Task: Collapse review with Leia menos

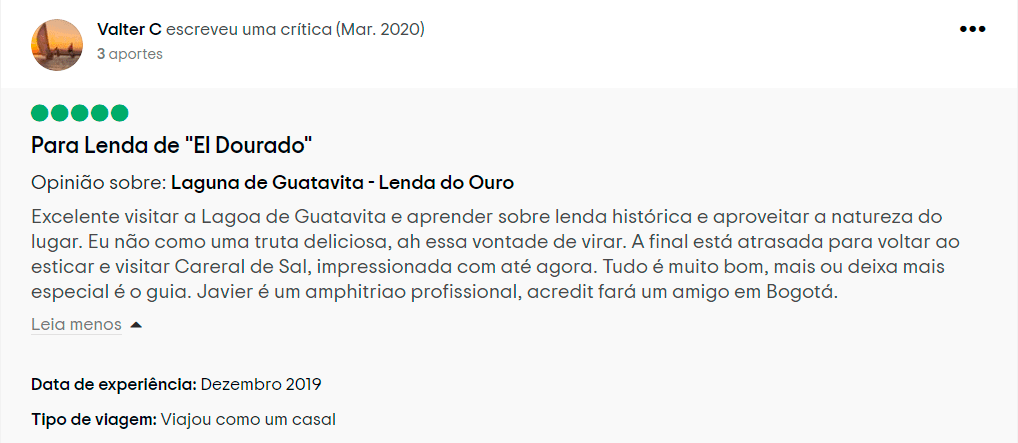Action: tap(76, 324)
